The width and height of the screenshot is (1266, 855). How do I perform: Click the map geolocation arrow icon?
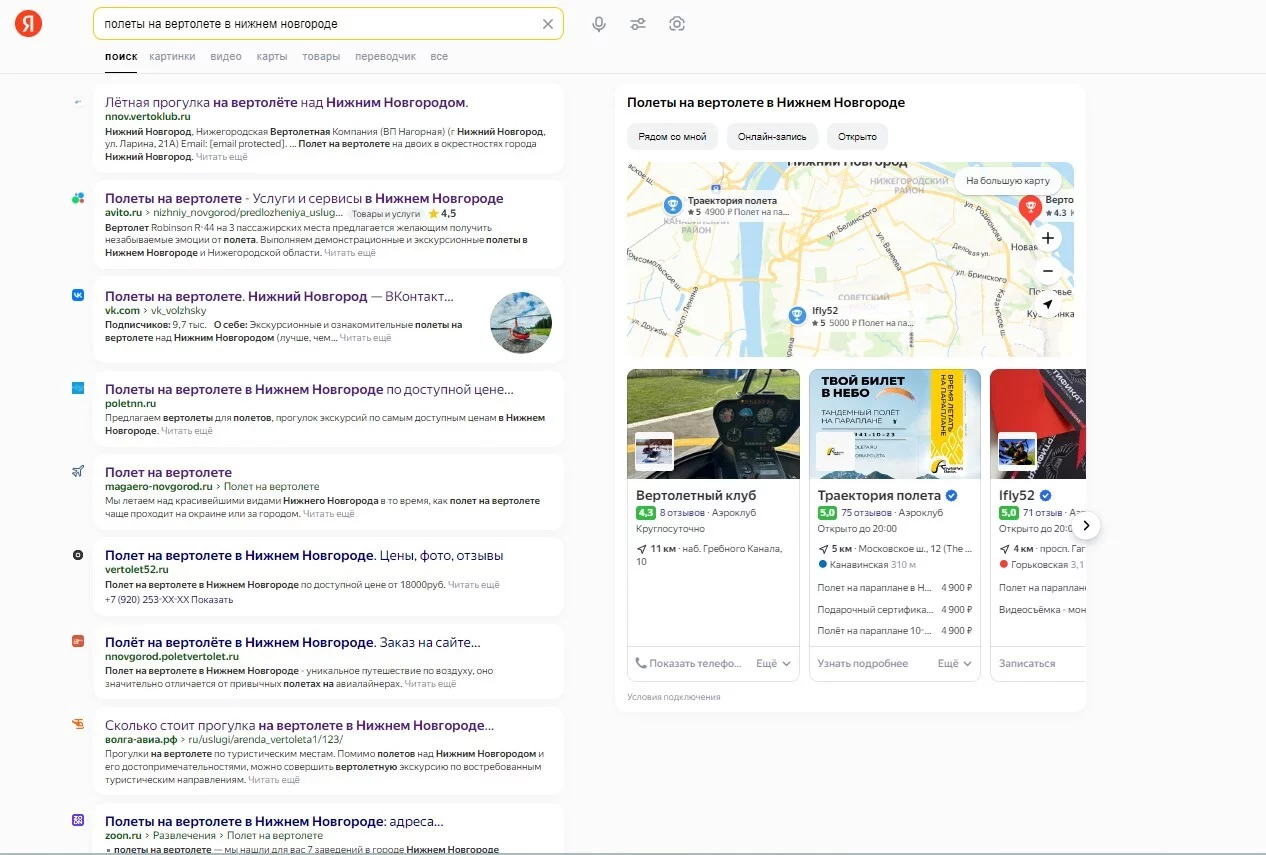(1047, 304)
